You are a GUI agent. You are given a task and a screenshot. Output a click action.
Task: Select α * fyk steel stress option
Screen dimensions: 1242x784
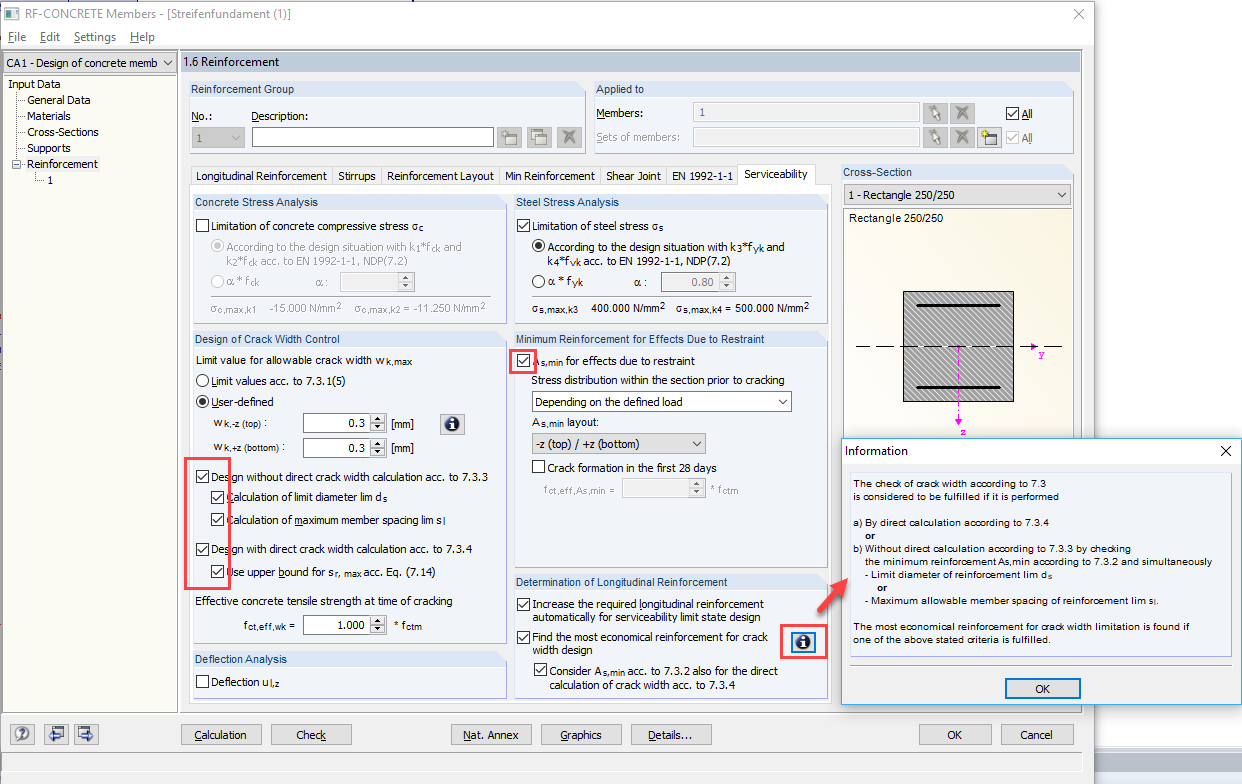(539, 282)
